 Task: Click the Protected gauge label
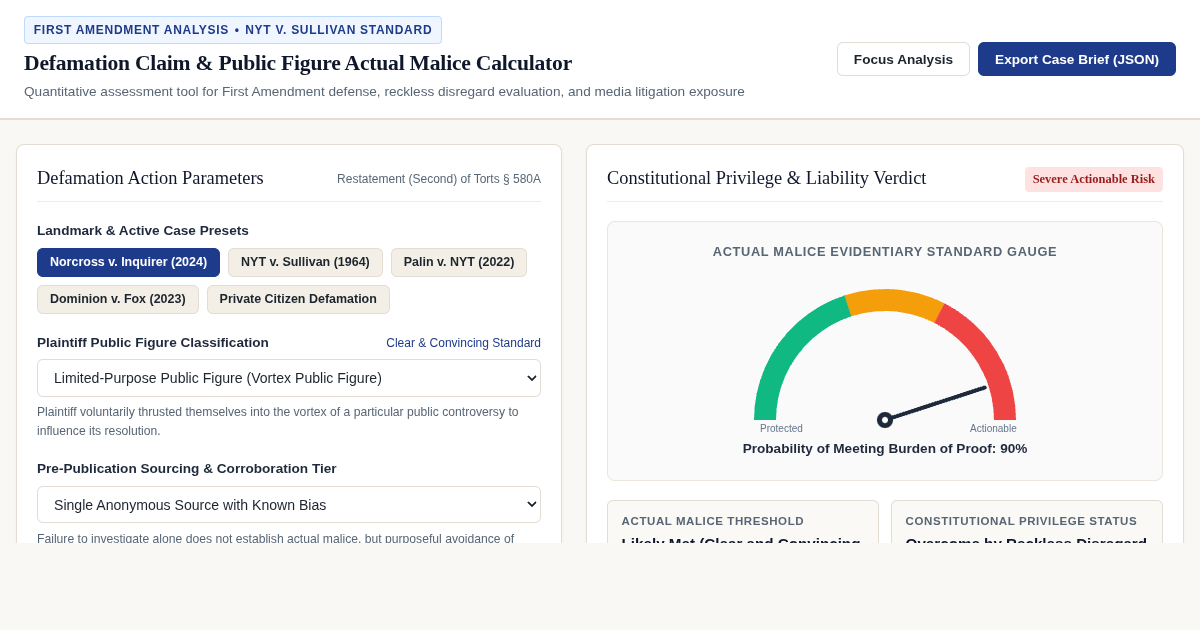pyautogui.click(x=781, y=428)
